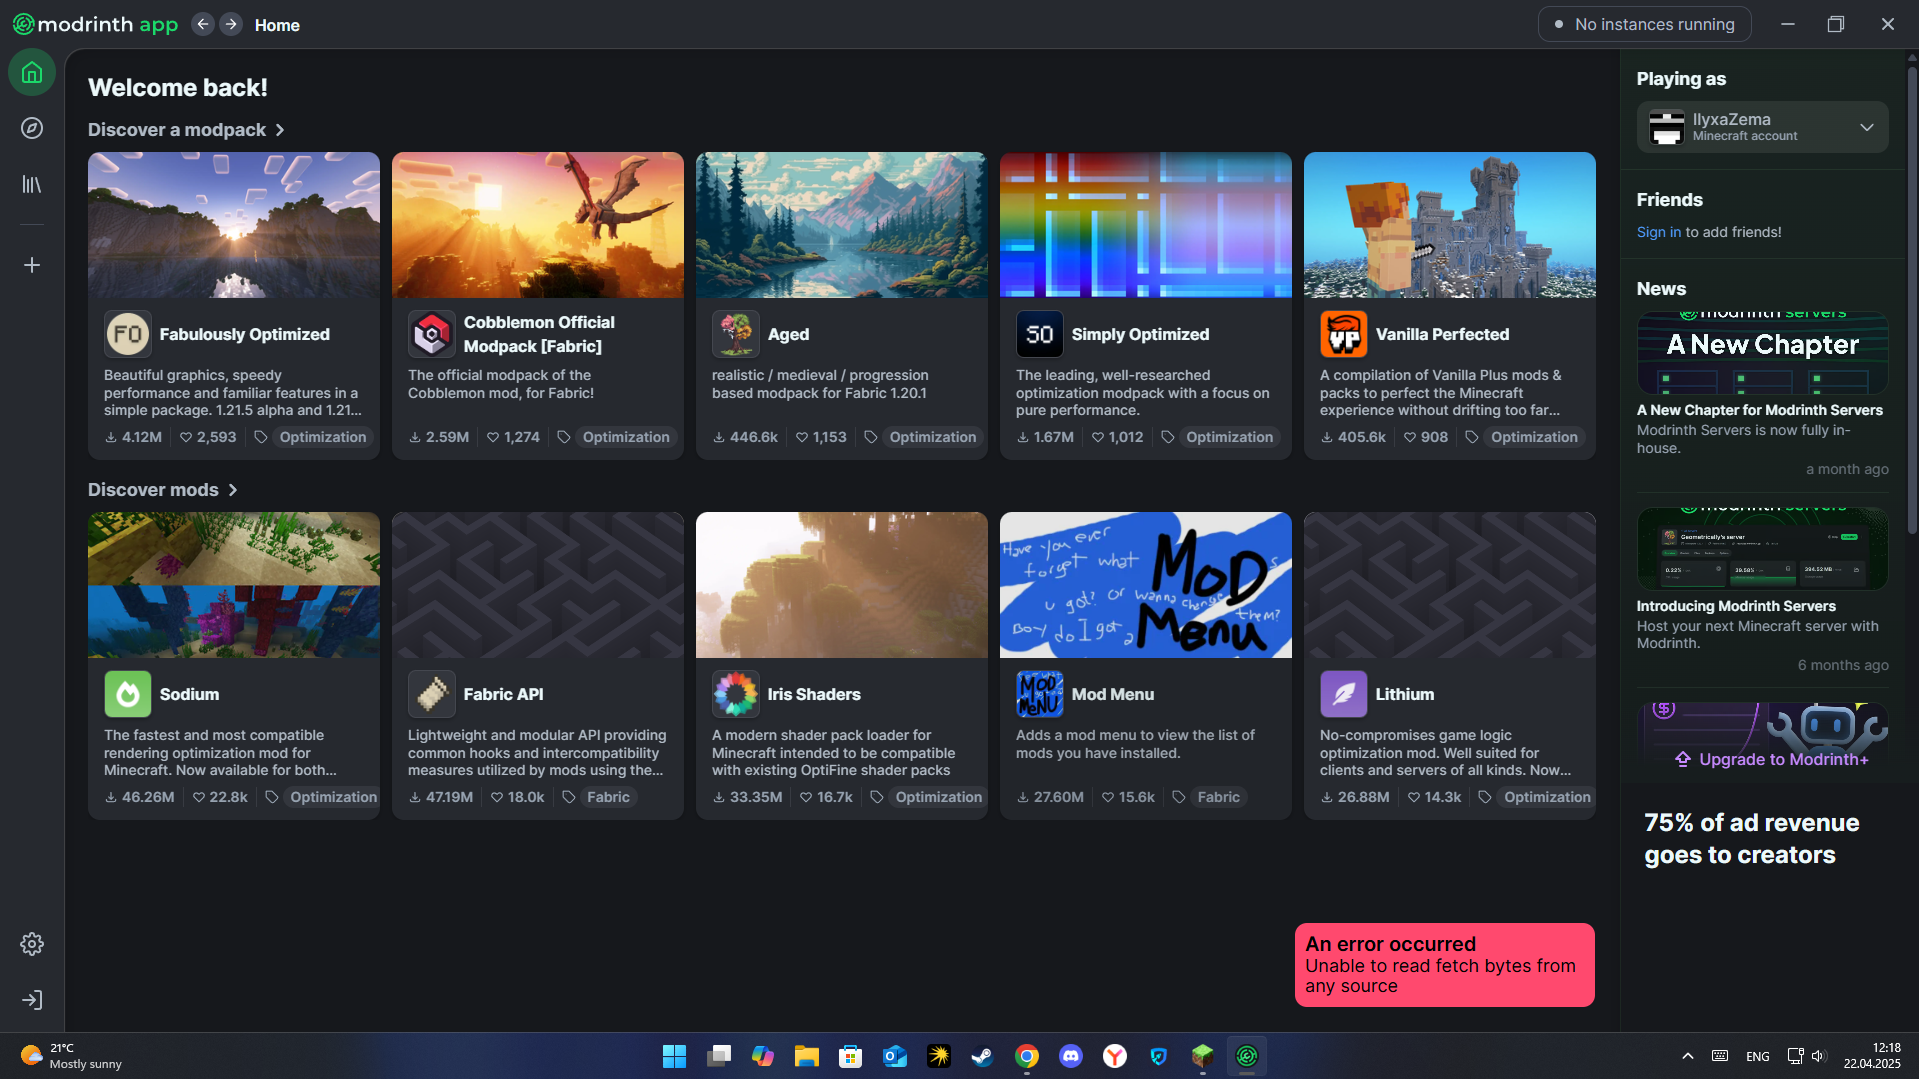1919x1079 pixels.
Task: Open the volume speaker icon in tray
Action: [x=1818, y=1056]
